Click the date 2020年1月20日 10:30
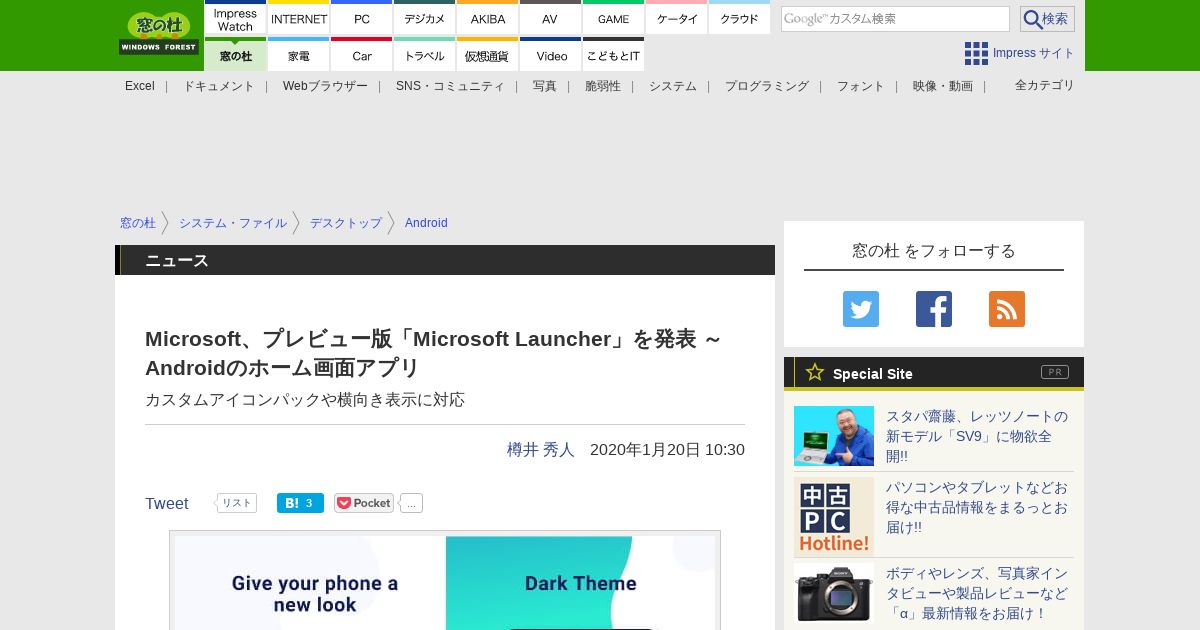The image size is (1200, 630). click(x=667, y=450)
